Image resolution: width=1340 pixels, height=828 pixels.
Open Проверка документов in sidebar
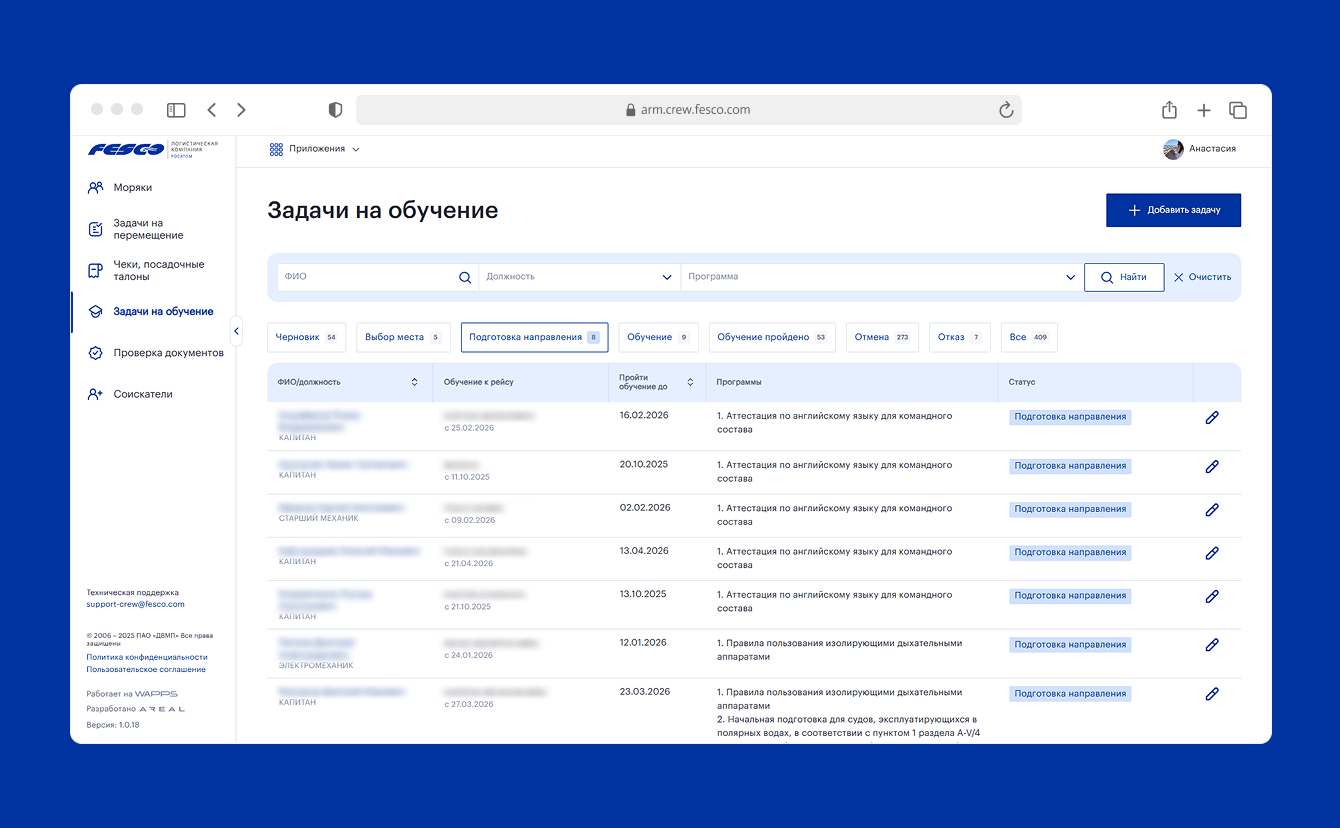[x=167, y=353]
